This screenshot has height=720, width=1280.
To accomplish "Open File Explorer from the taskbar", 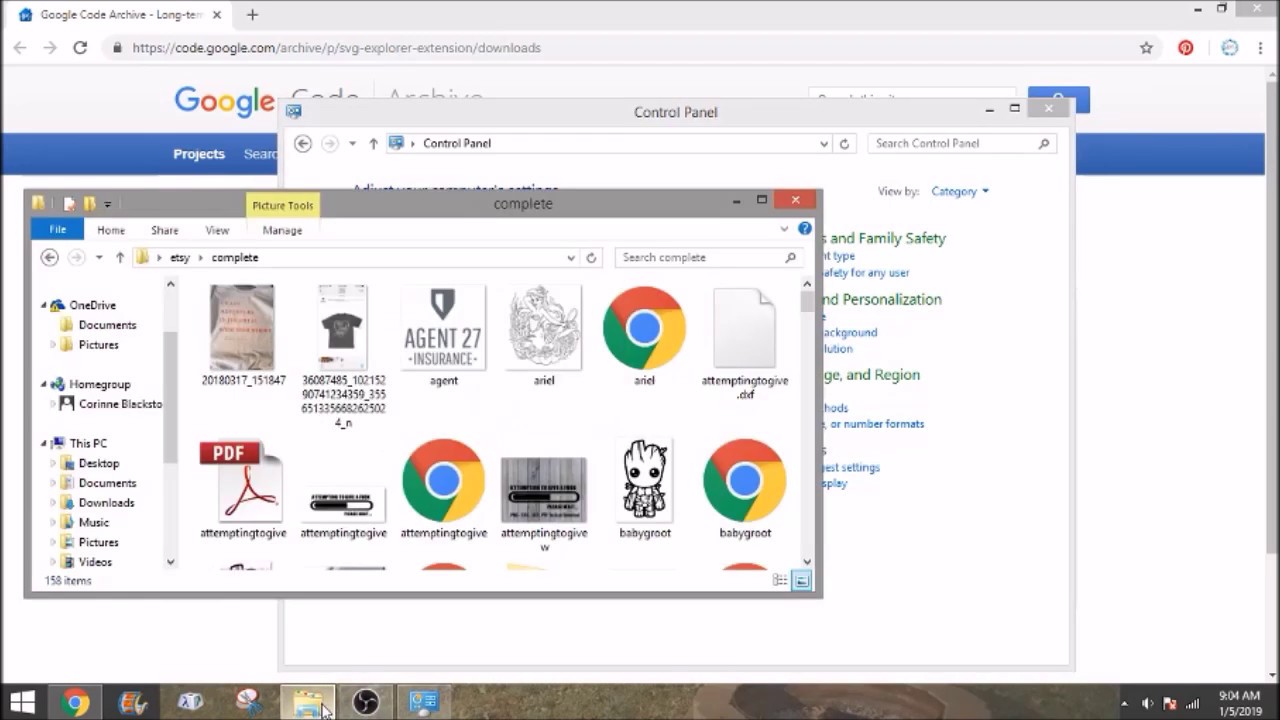I will tap(307, 702).
